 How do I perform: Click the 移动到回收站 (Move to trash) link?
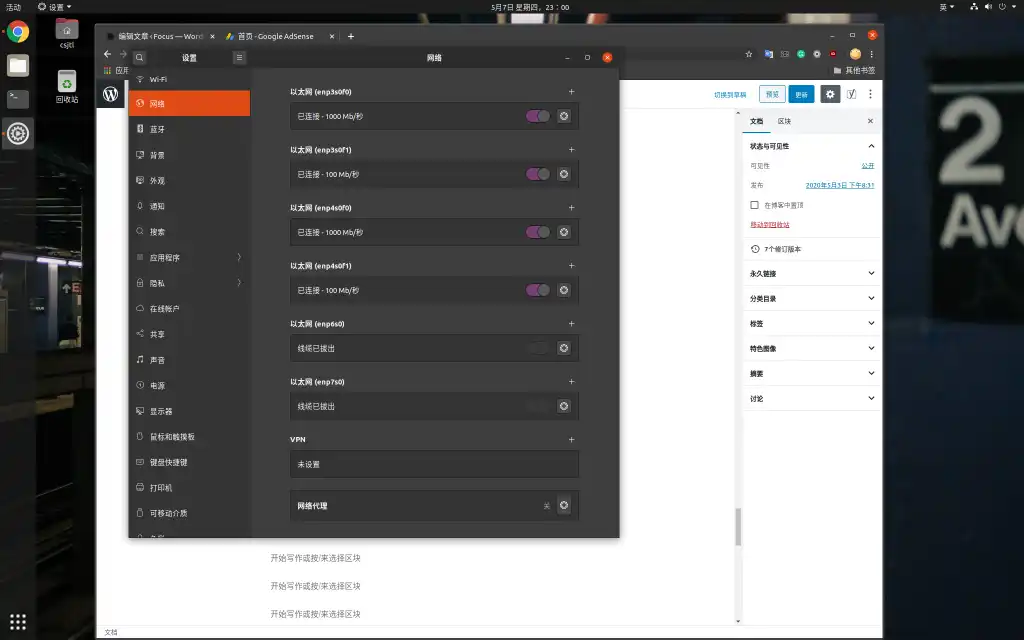pos(776,224)
